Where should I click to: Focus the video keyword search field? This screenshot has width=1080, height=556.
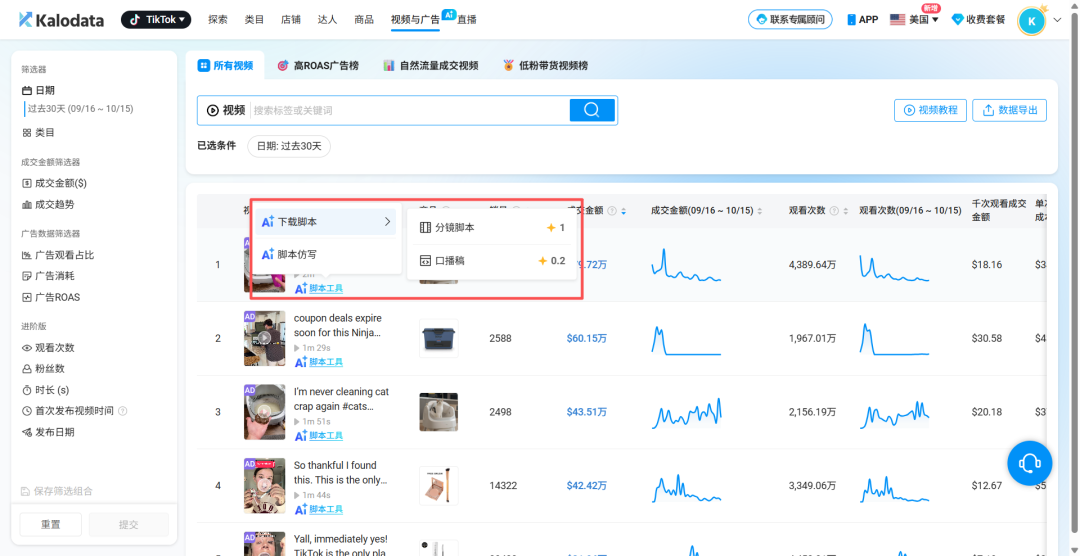[410, 110]
